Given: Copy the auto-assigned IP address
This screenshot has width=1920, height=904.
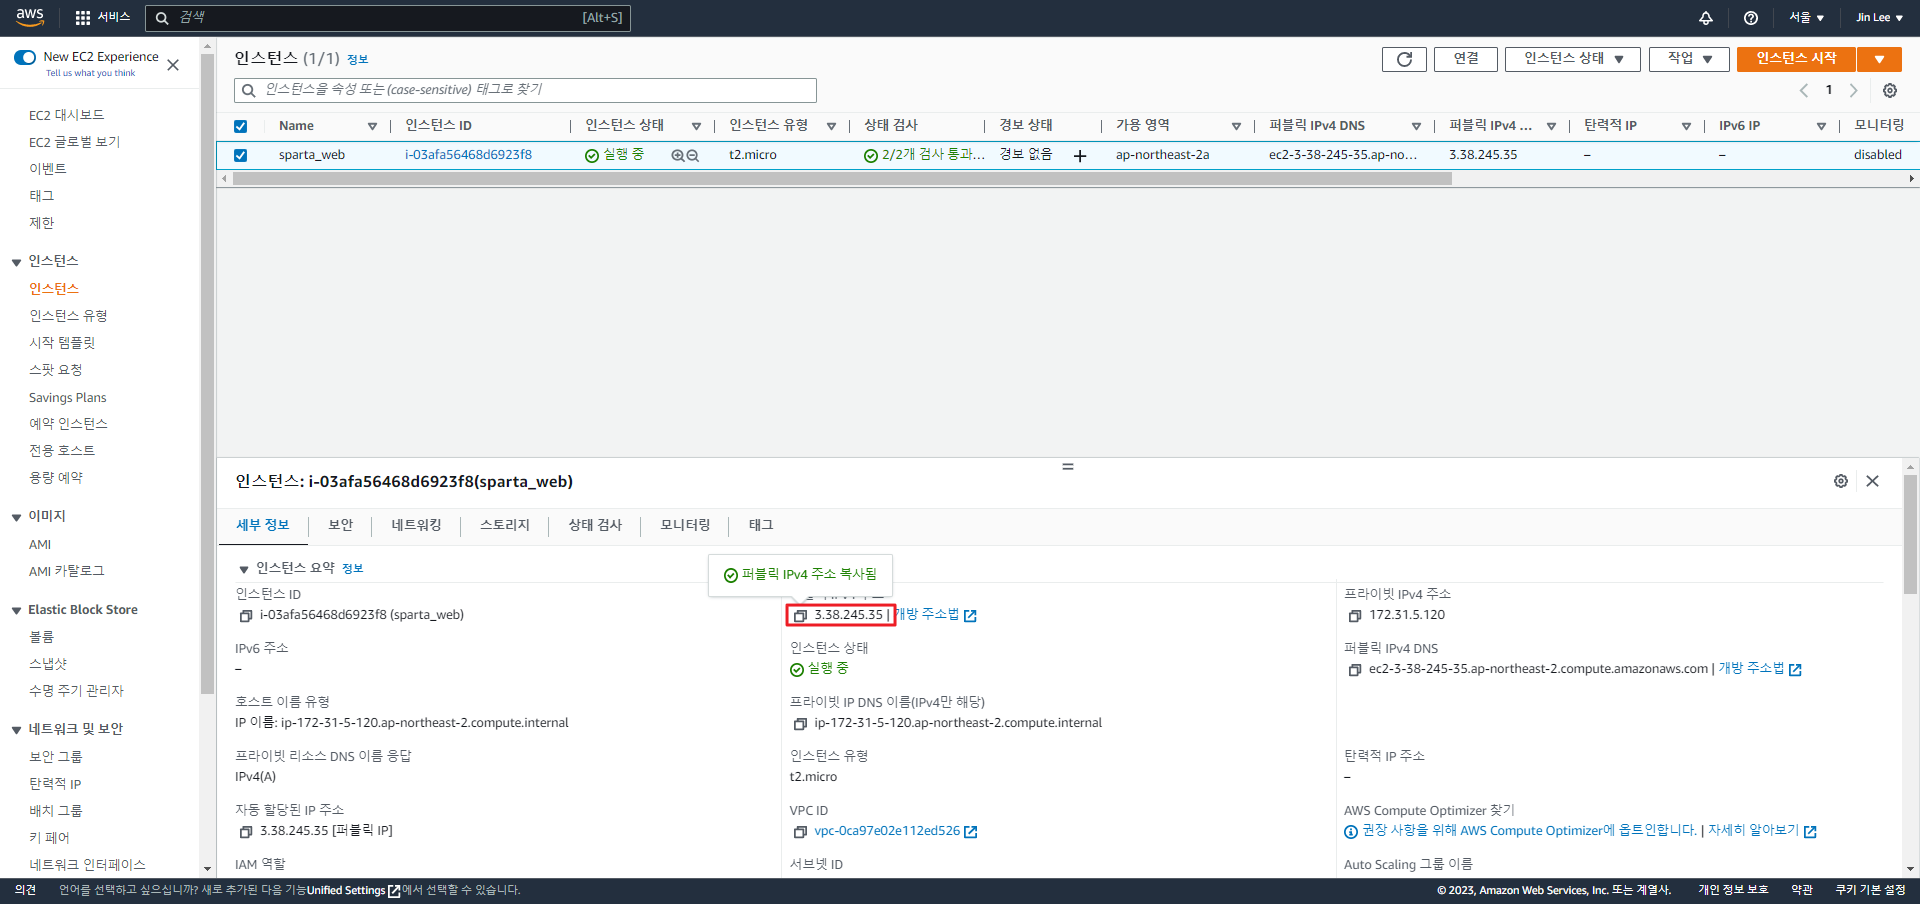Looking at the screenshot, I should click(245, 832).
